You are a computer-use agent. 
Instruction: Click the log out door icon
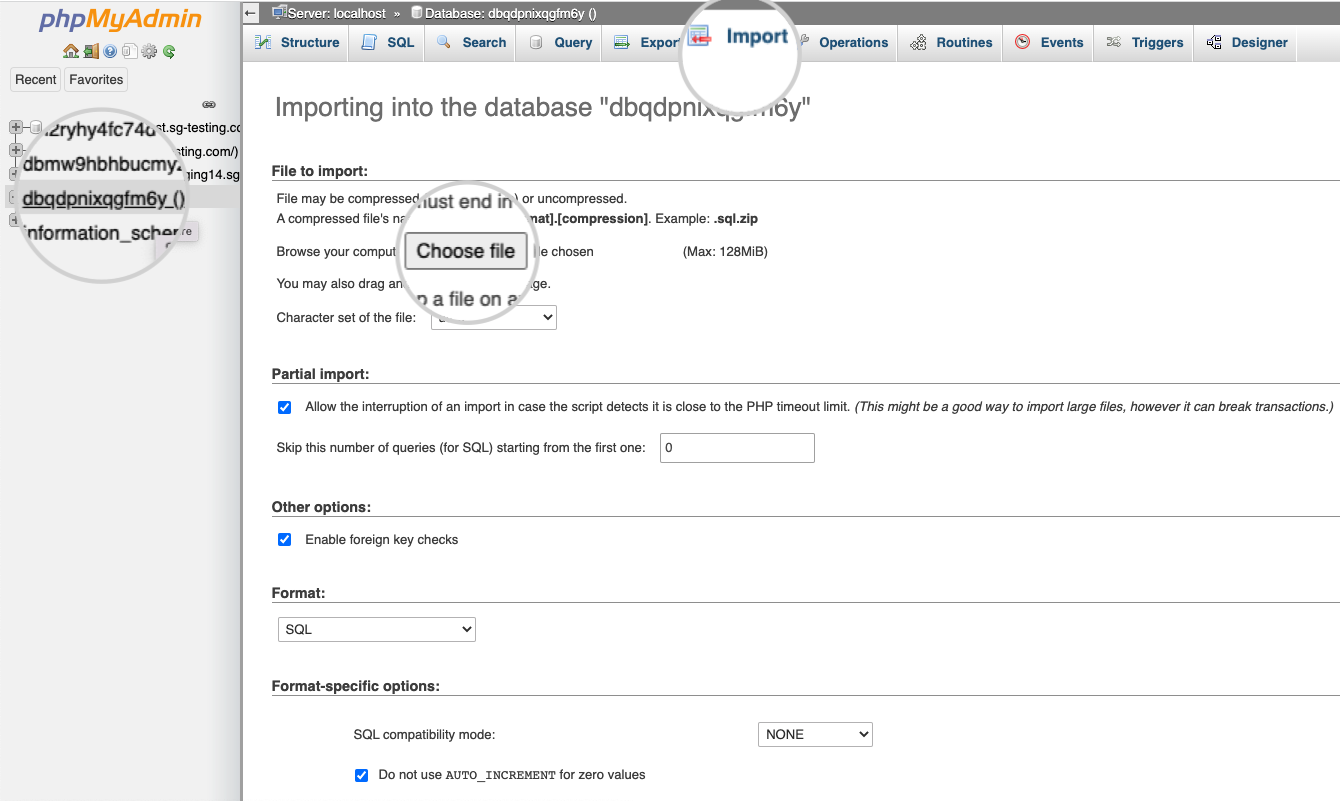pos(90,51)
